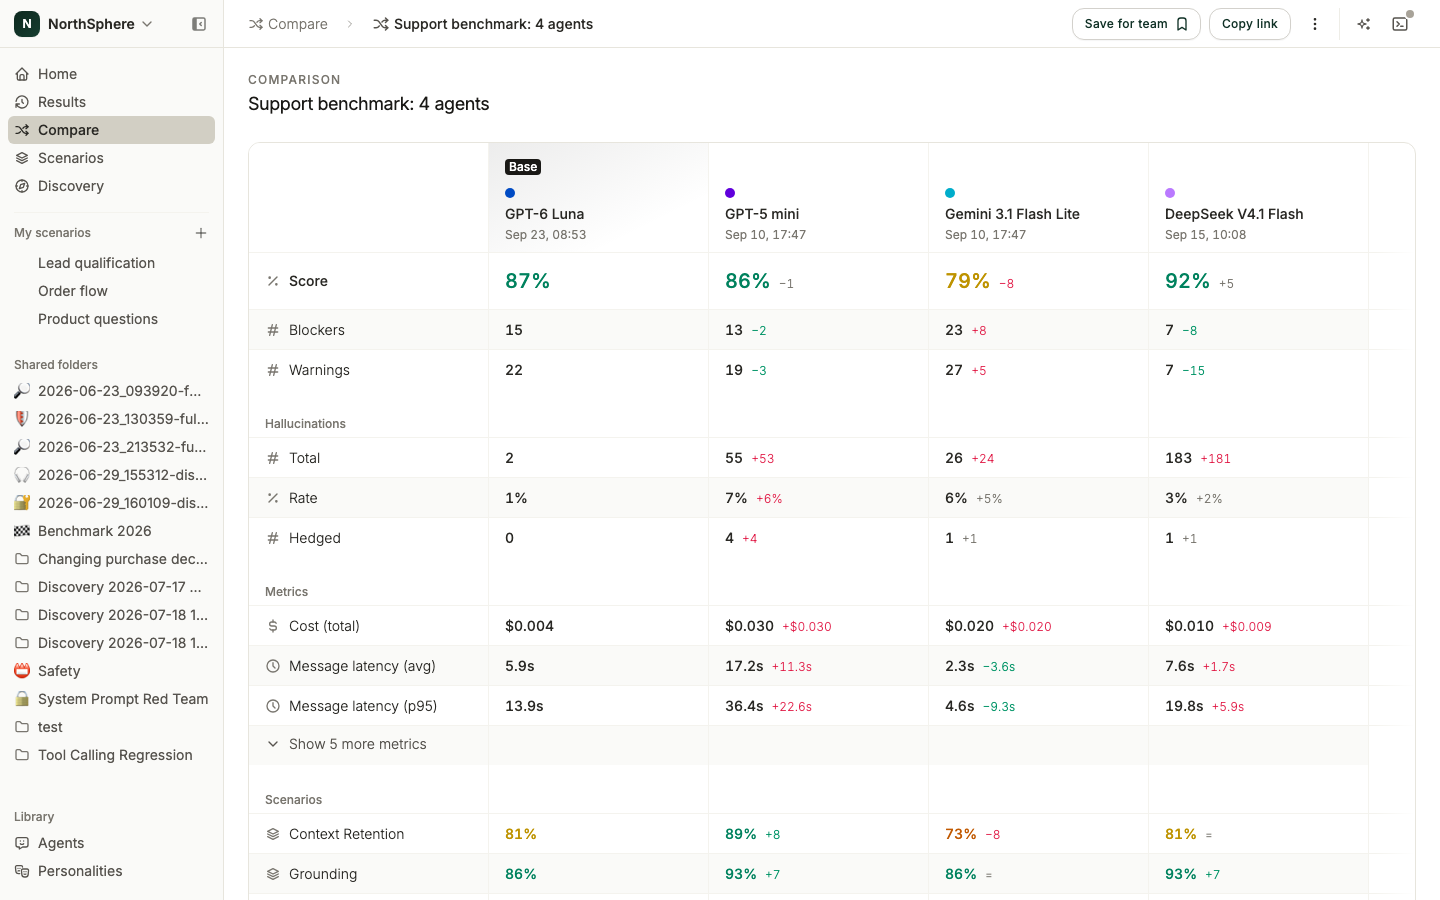Click the Discovery compass icon

pyautogui.click(x=22, y=186)
